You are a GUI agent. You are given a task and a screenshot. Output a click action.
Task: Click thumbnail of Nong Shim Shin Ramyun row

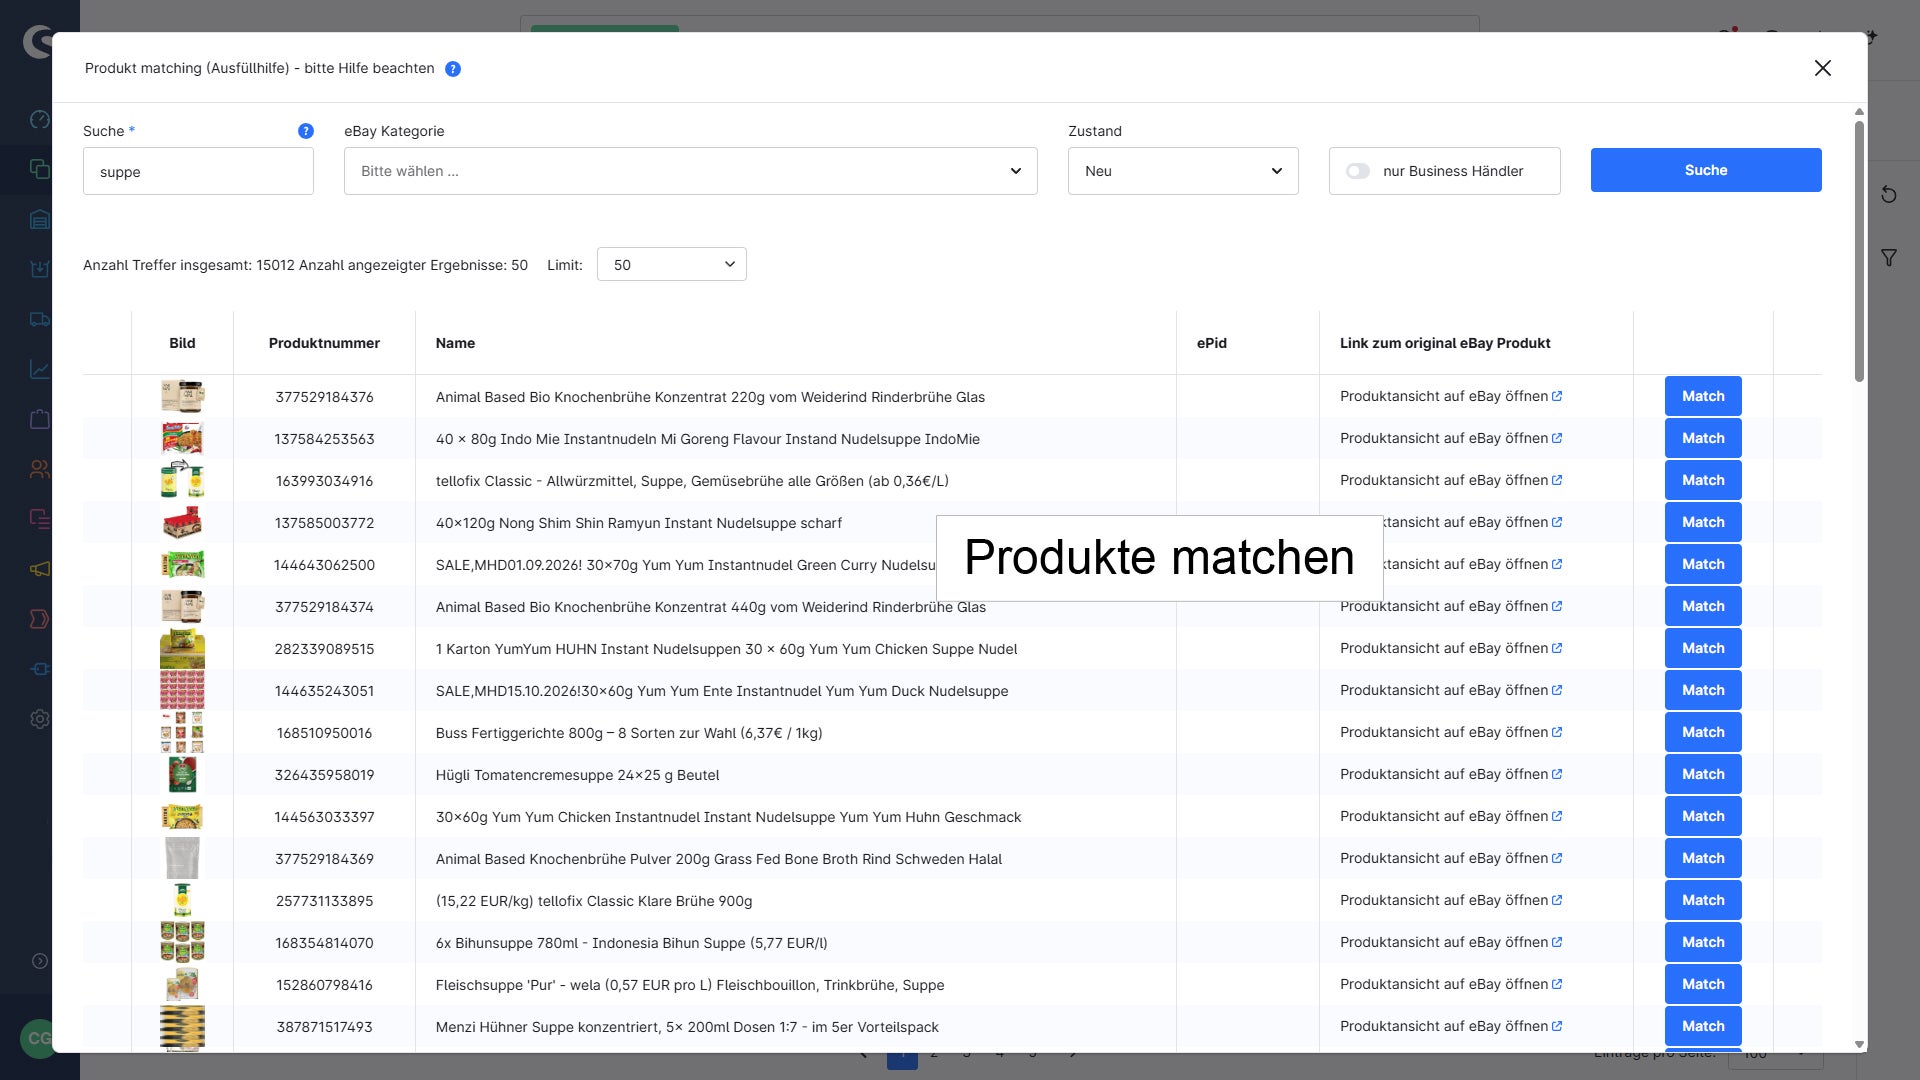coord(182,522)
